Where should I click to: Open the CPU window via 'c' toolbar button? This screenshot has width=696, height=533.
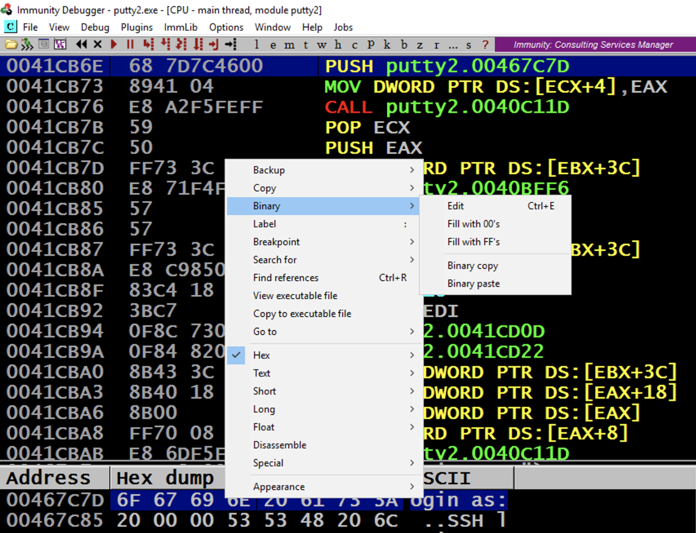coord(354,45)
